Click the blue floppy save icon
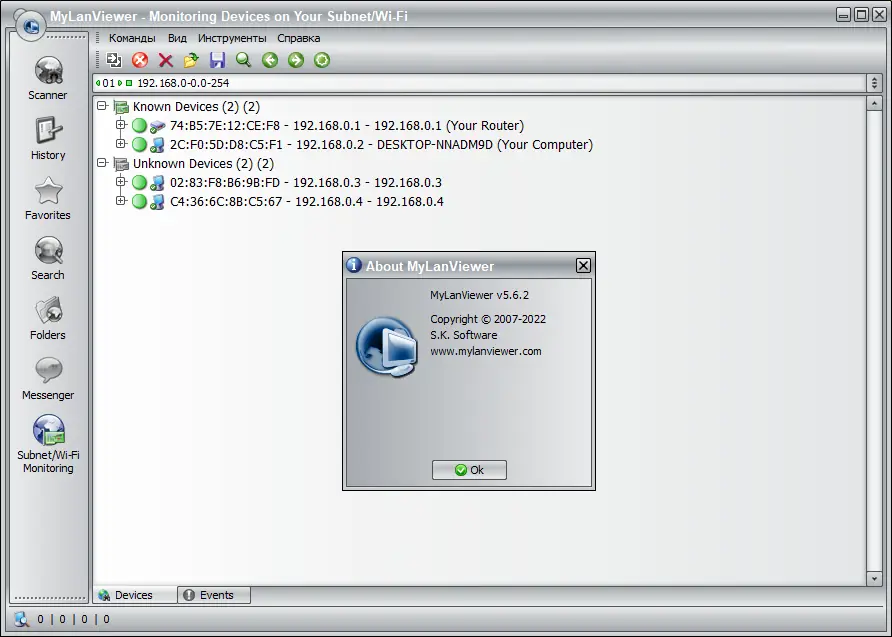The height and width of the screenshot is (637, 892). (x=217, y=60)
